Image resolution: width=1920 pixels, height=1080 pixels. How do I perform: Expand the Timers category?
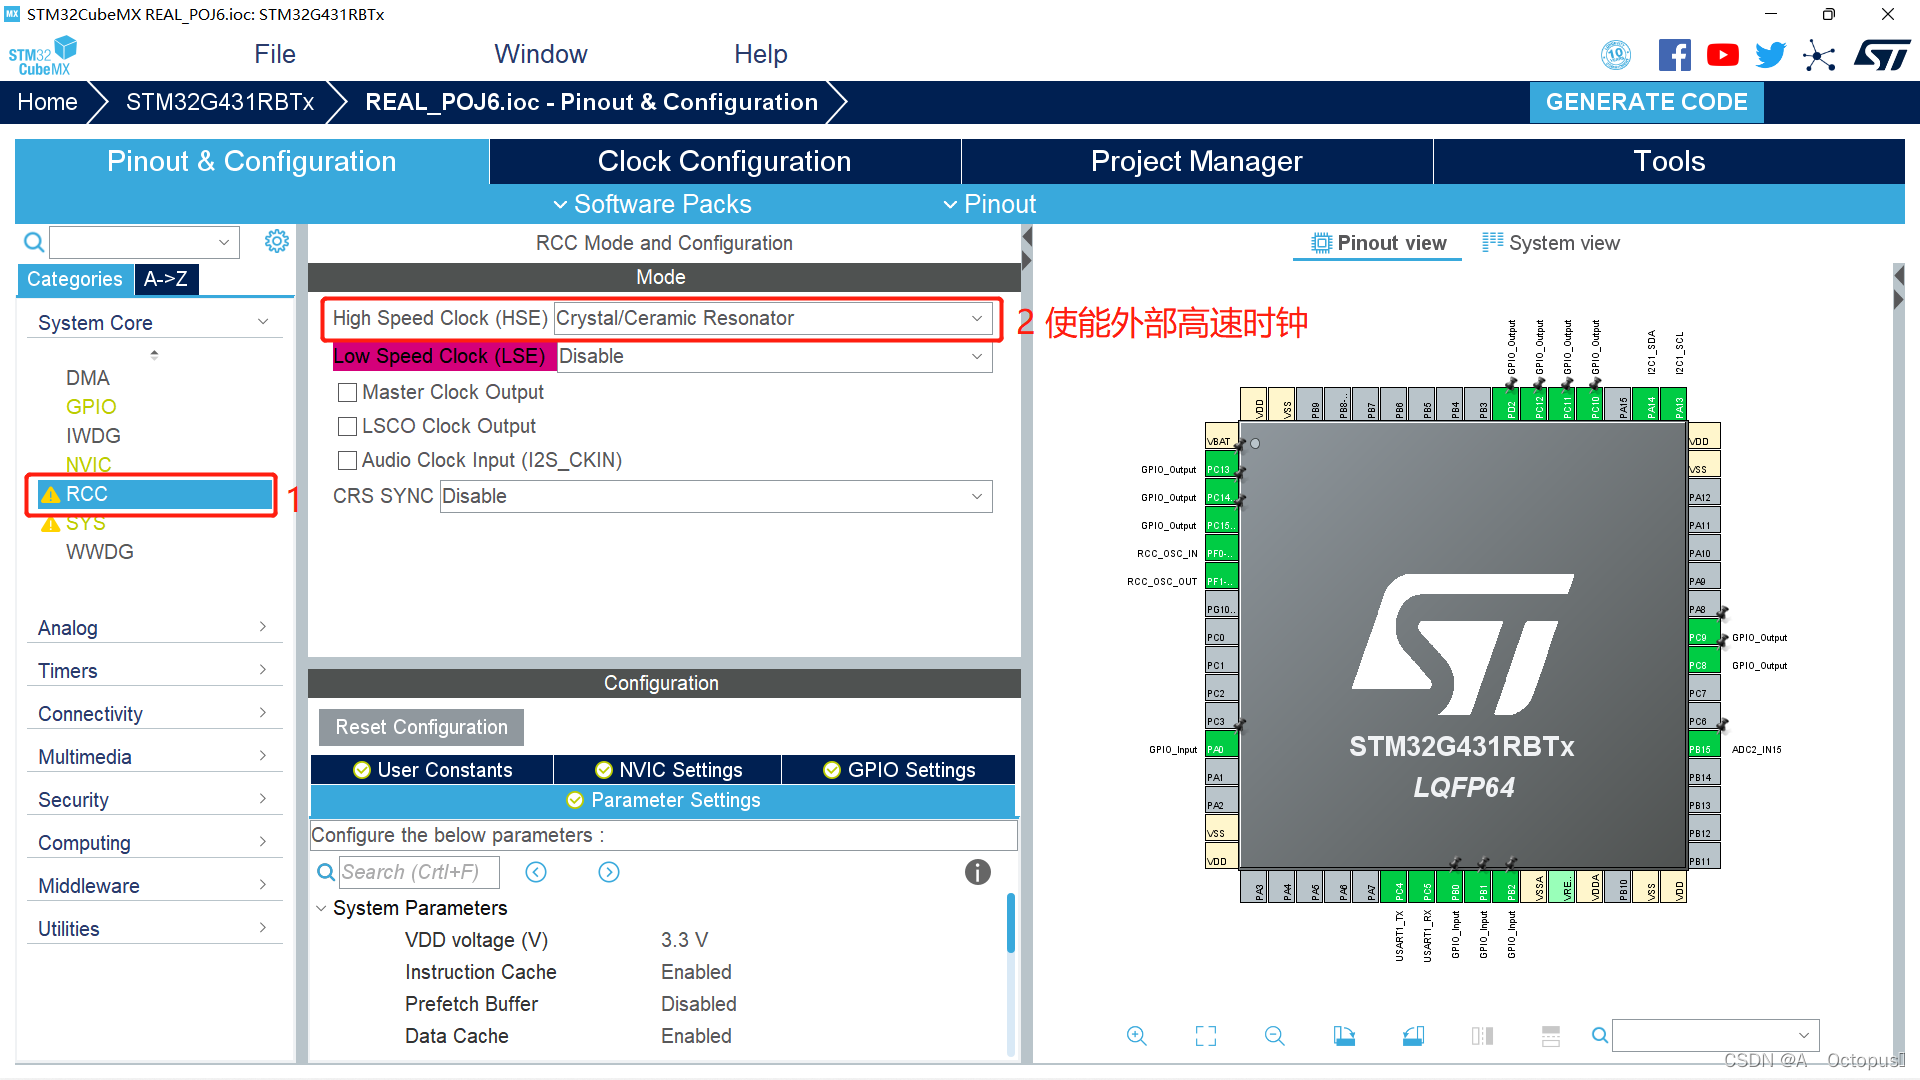click(154, 670)
